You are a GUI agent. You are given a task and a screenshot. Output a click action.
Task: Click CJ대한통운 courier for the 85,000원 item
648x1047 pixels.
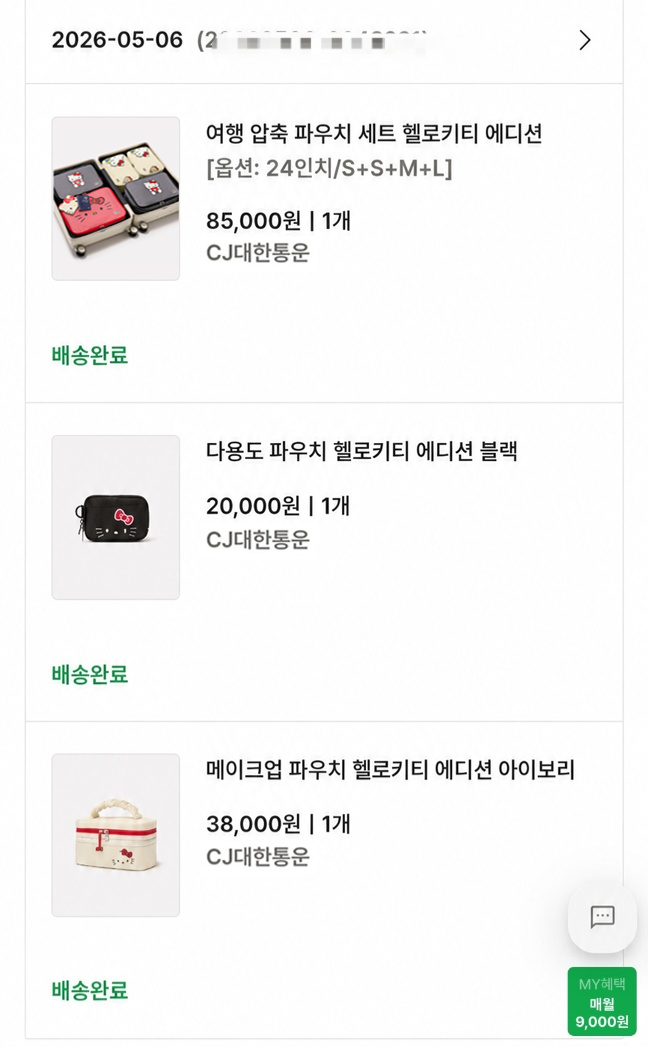258,253
